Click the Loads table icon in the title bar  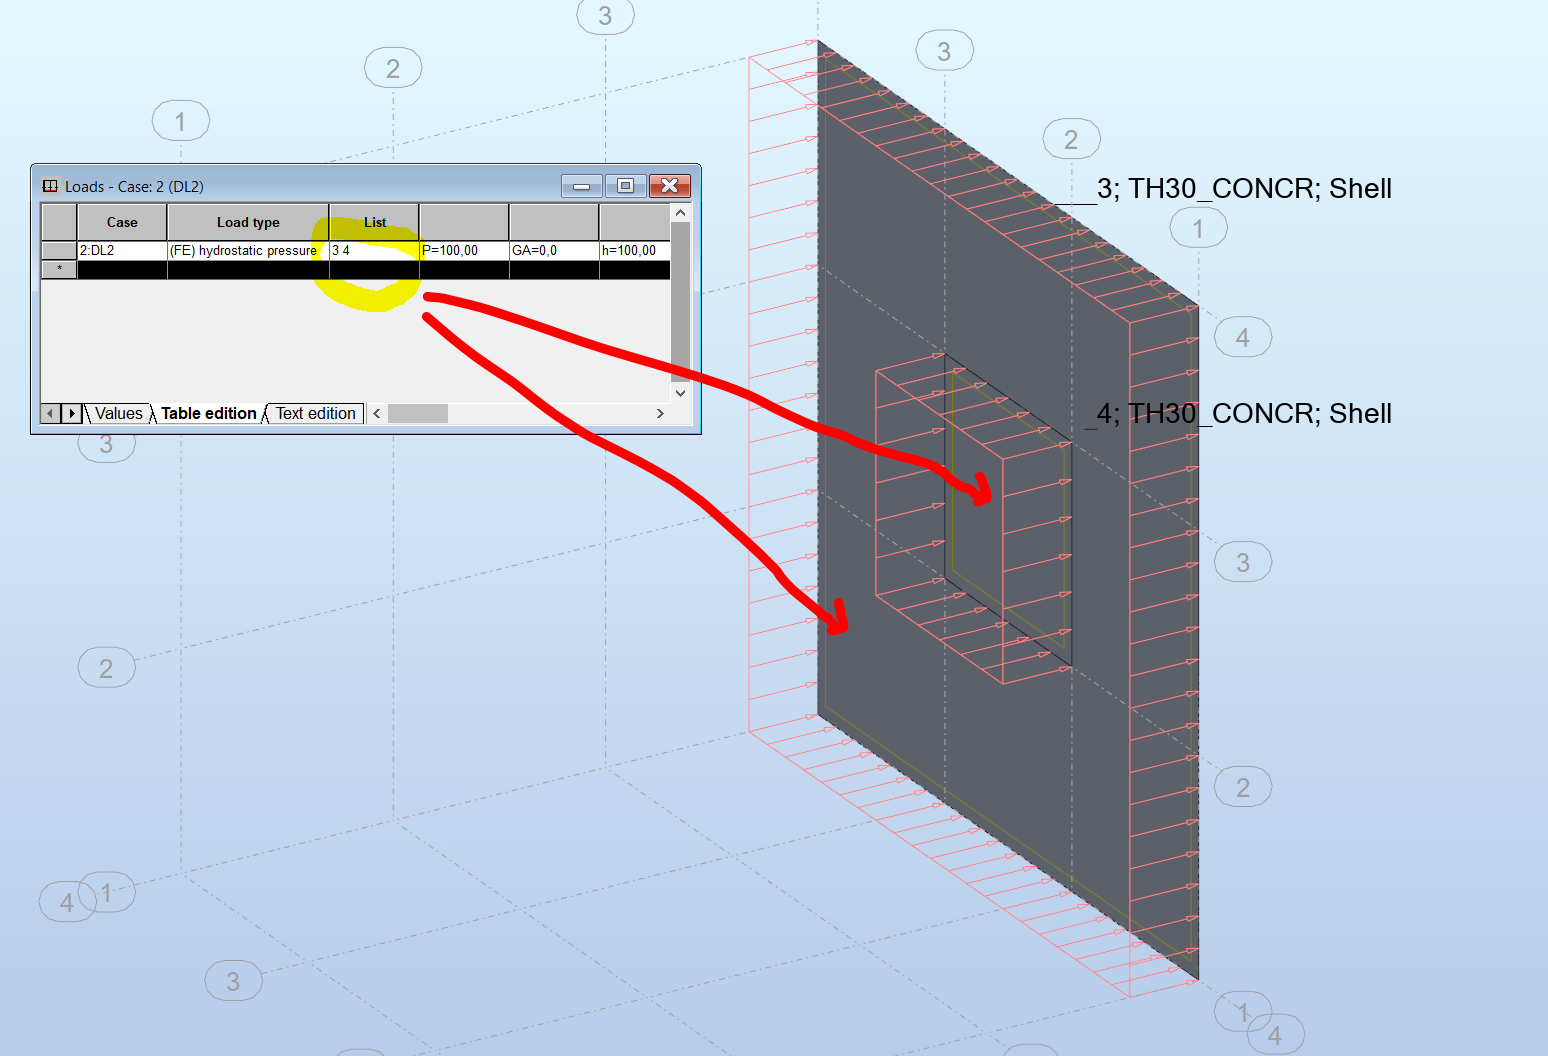[x=50, y=186]
